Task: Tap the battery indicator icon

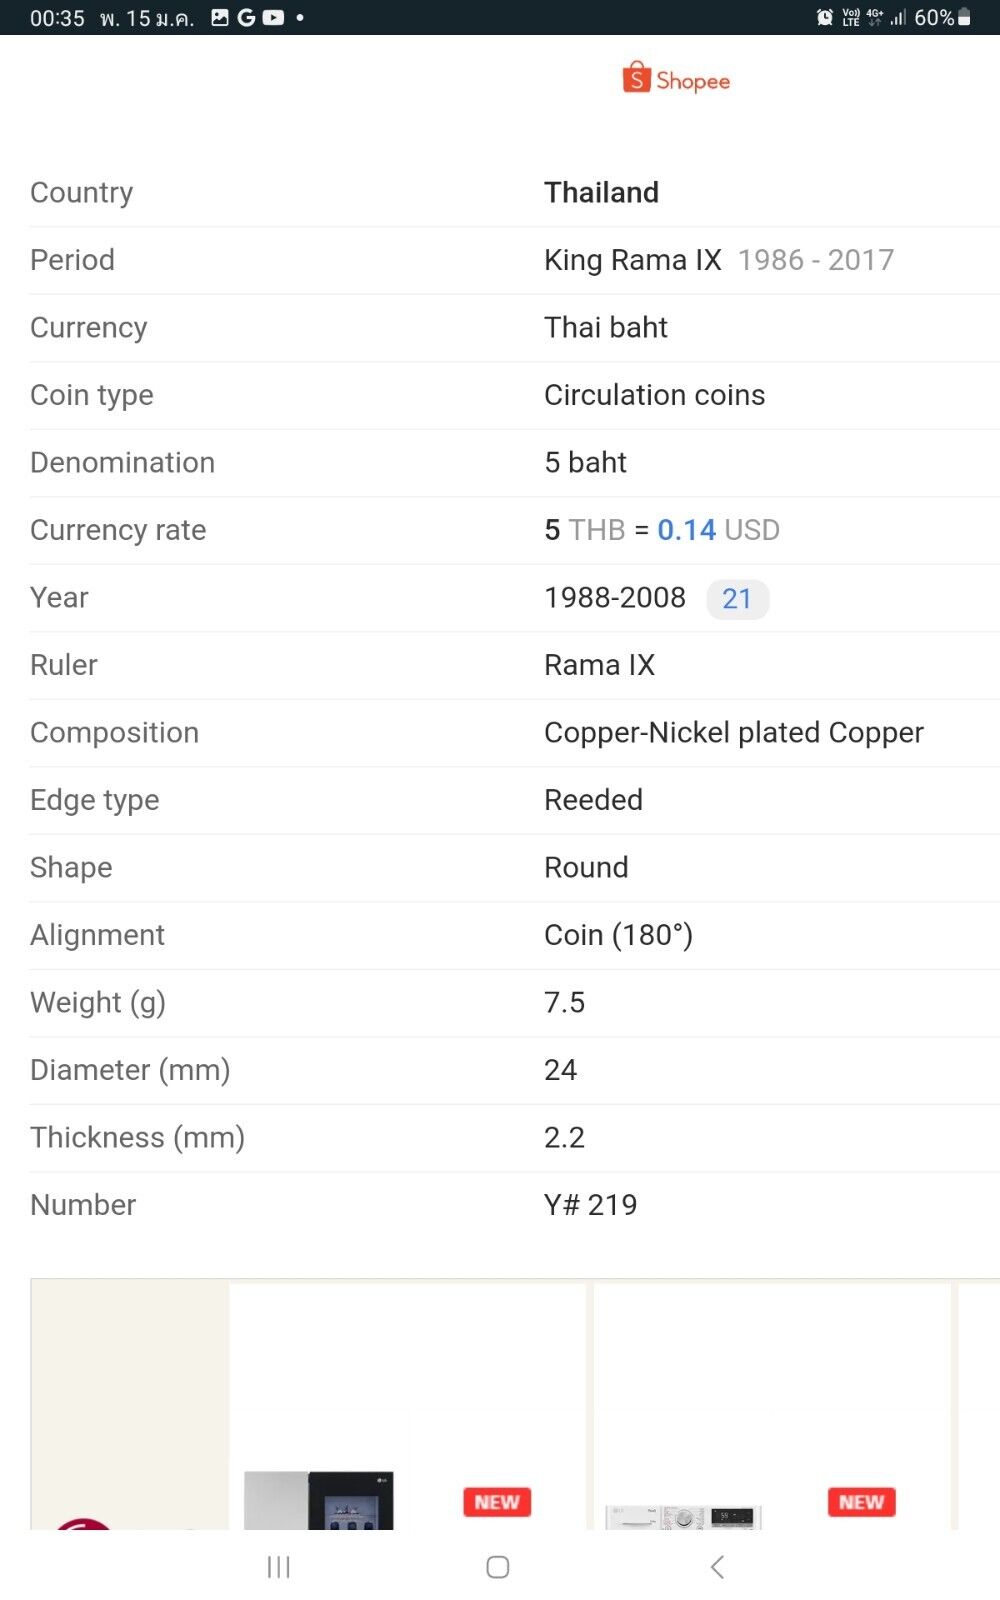Action: pyautogui.click(x=965, y=17)
